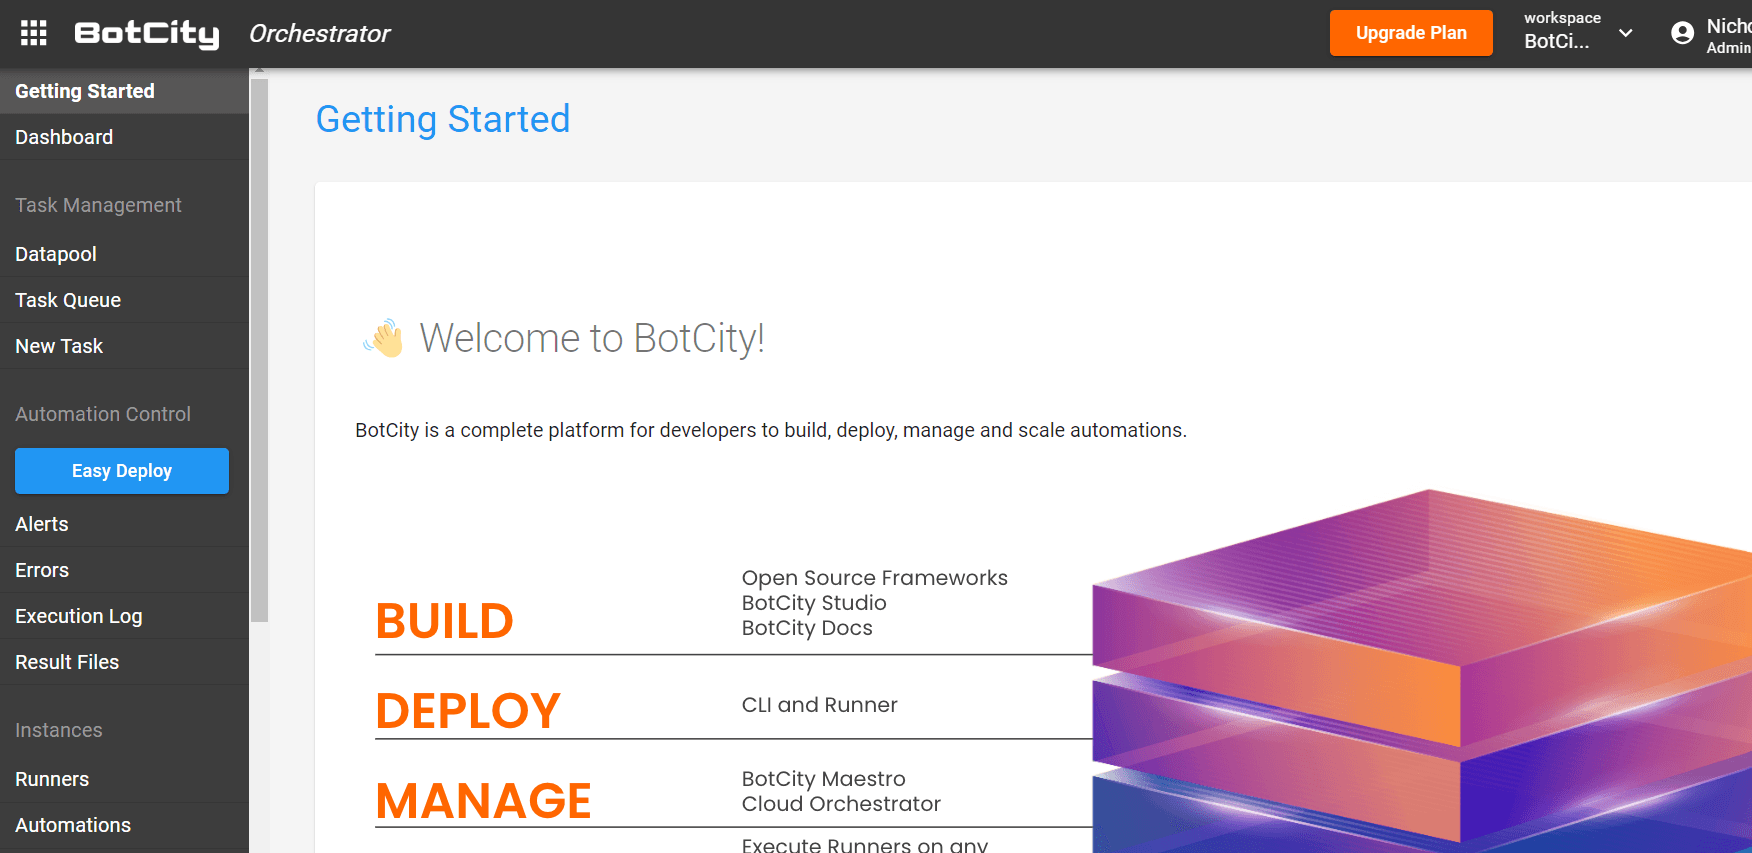Open the Runners page
Screen dimensions: 1752x853
[x=124, y=779]
